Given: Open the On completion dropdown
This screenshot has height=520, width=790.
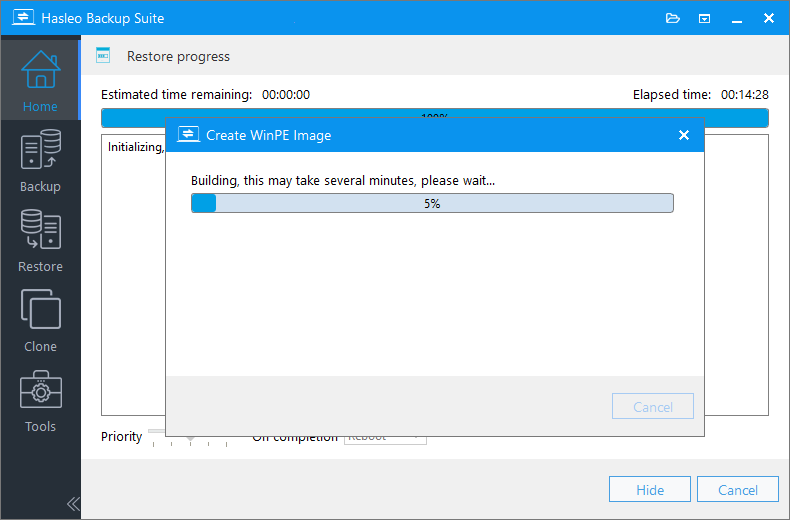Looking at the screenshot, I should point(385,439).
